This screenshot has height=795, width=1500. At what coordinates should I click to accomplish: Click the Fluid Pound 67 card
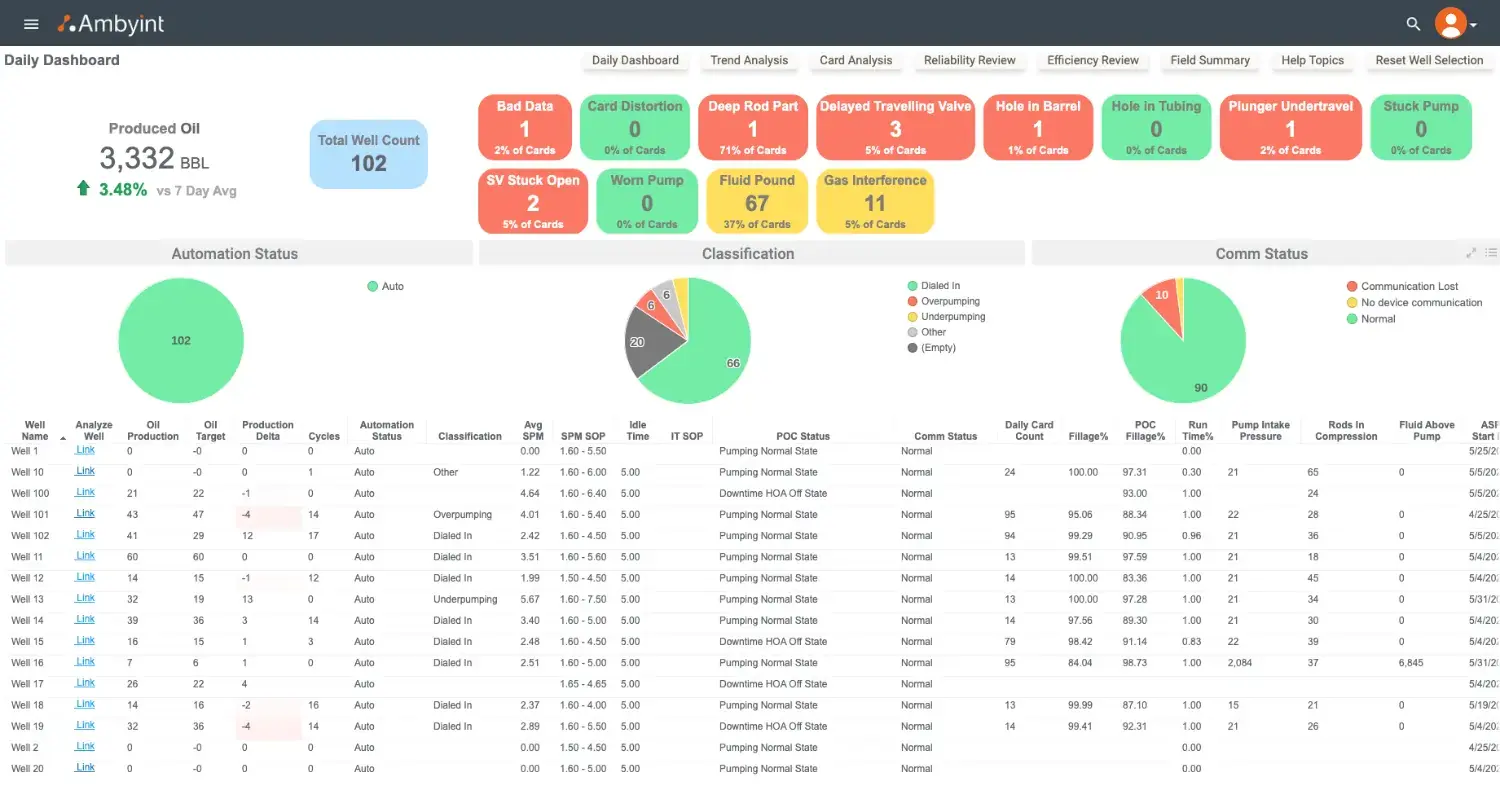click(756, 201)
